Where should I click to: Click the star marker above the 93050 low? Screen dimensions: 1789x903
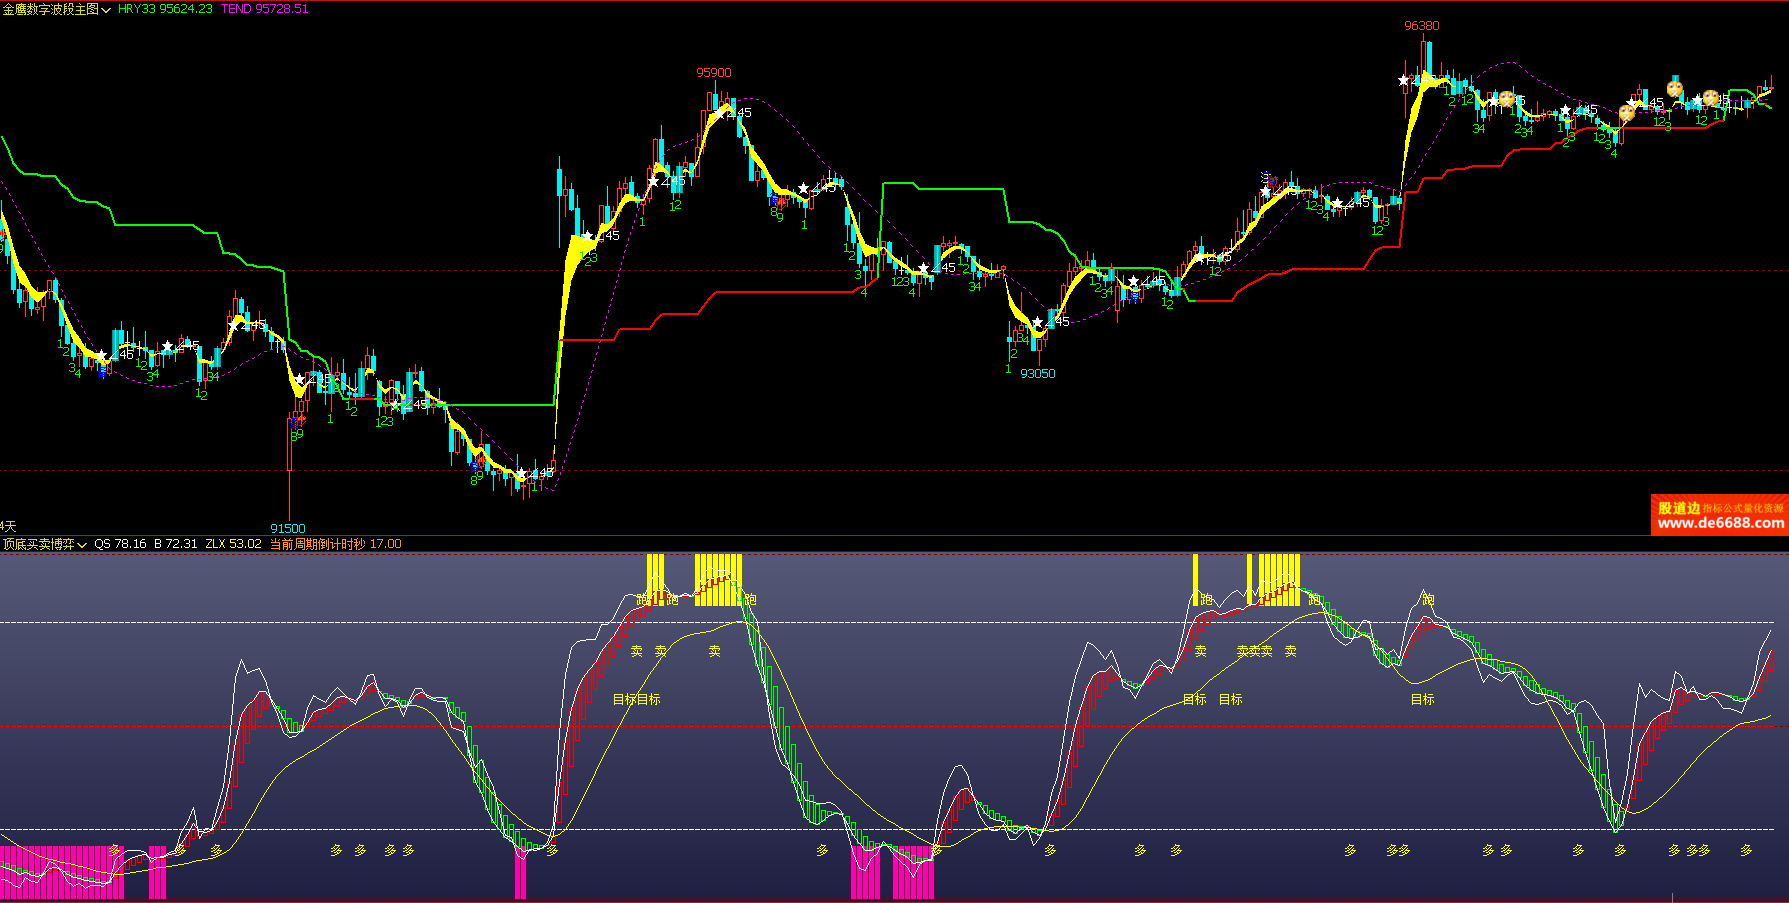[x=1038, y=322]
